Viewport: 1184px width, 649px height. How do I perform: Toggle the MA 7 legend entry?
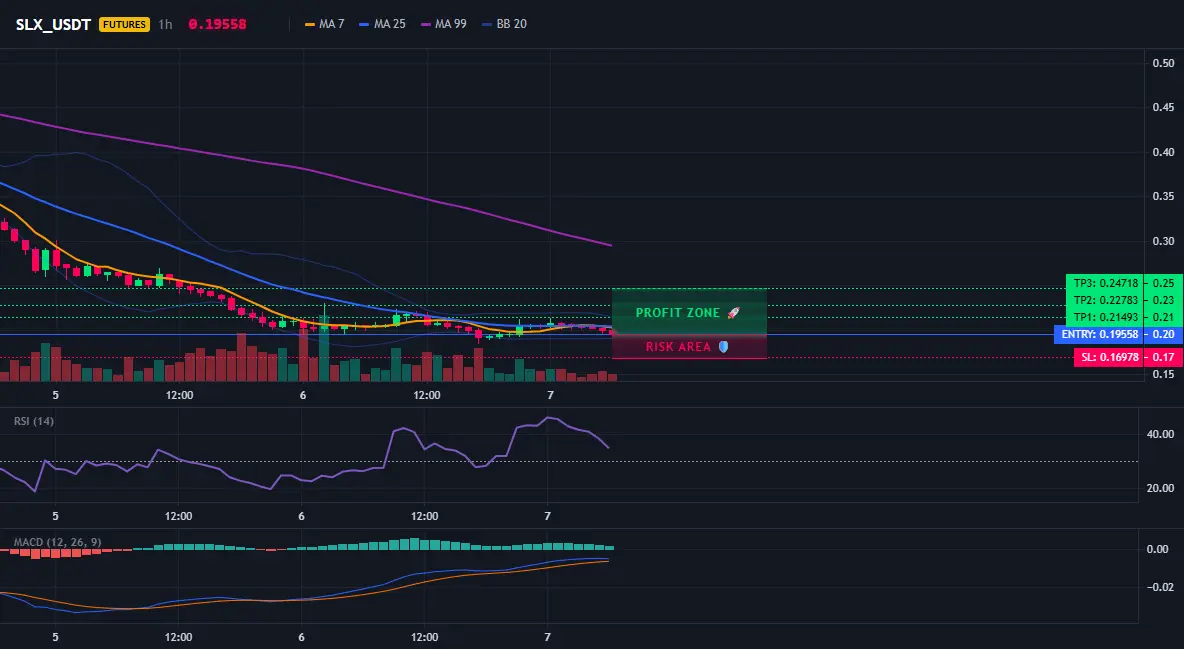click(x=325, y=24)
